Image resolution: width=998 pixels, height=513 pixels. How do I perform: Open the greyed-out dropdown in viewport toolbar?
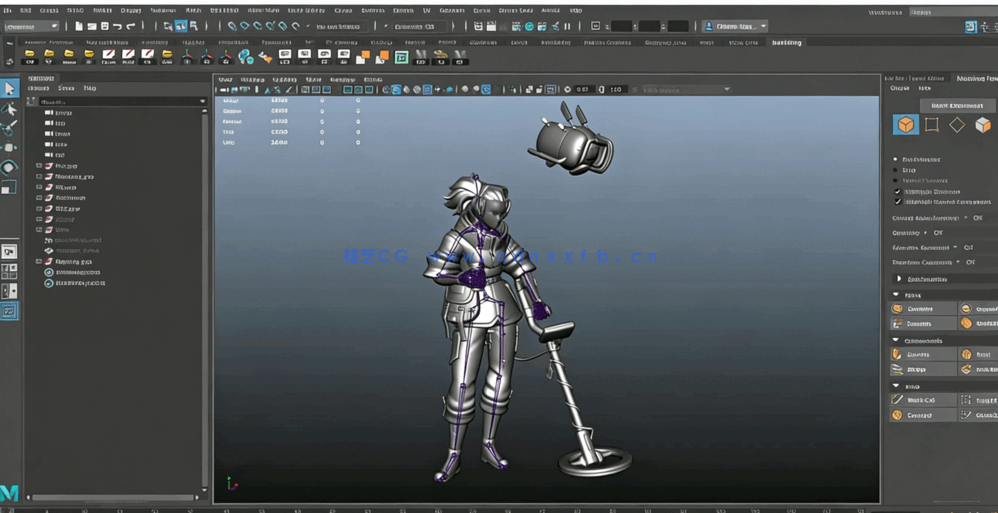[686, 90]
